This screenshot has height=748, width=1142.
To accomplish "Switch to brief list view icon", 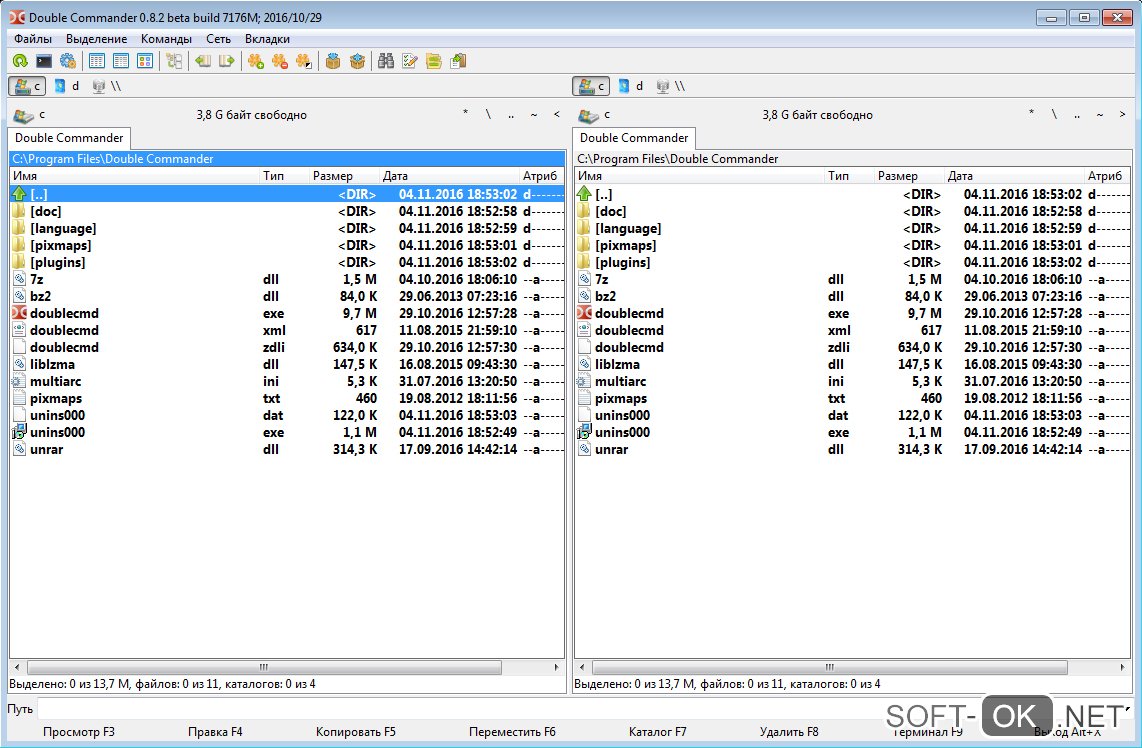I will point(97,61).
